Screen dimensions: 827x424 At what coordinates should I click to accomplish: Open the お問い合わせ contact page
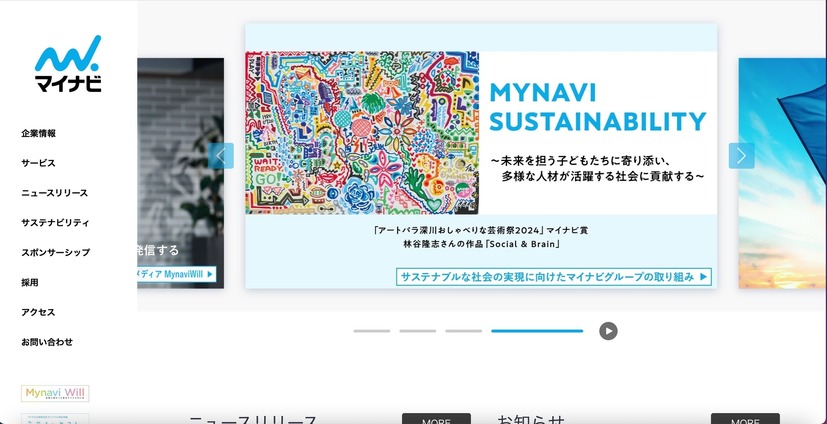47,342
